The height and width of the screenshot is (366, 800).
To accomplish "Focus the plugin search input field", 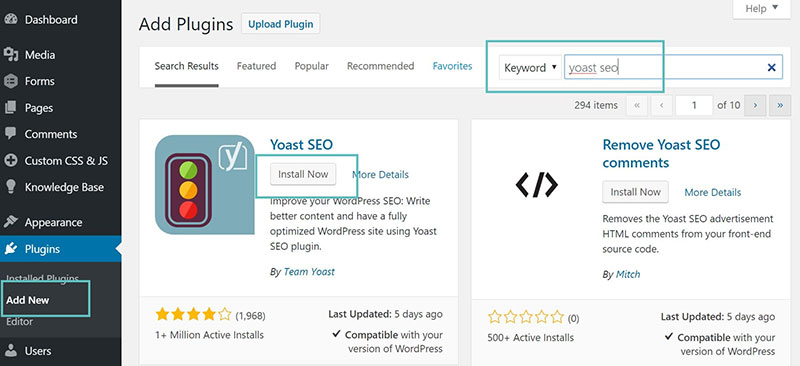I will [x=664, y=67].
